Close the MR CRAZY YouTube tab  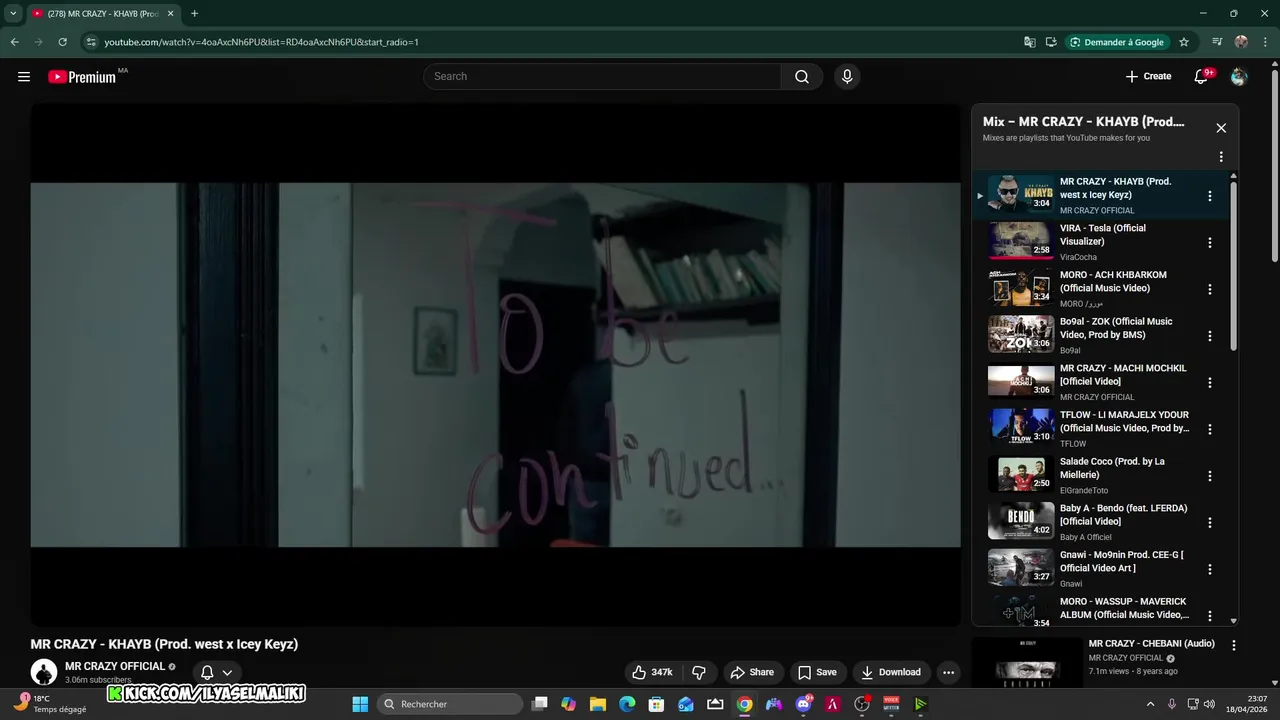tap(170, 13)
